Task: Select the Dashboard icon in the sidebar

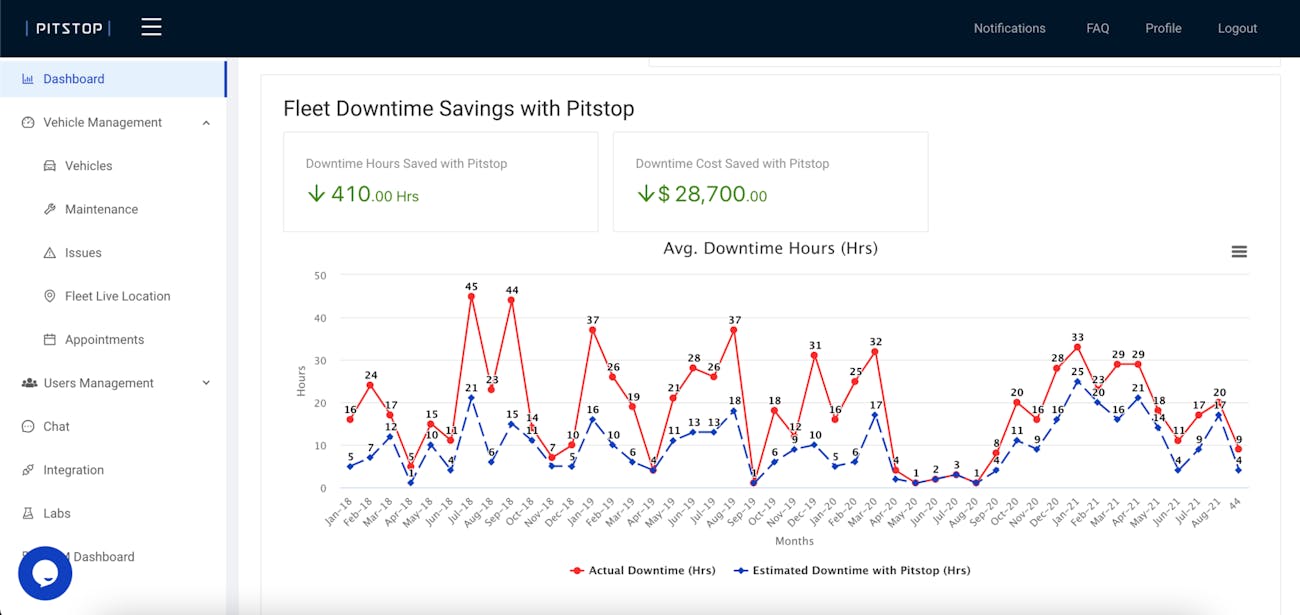Action: click(28, 78)
